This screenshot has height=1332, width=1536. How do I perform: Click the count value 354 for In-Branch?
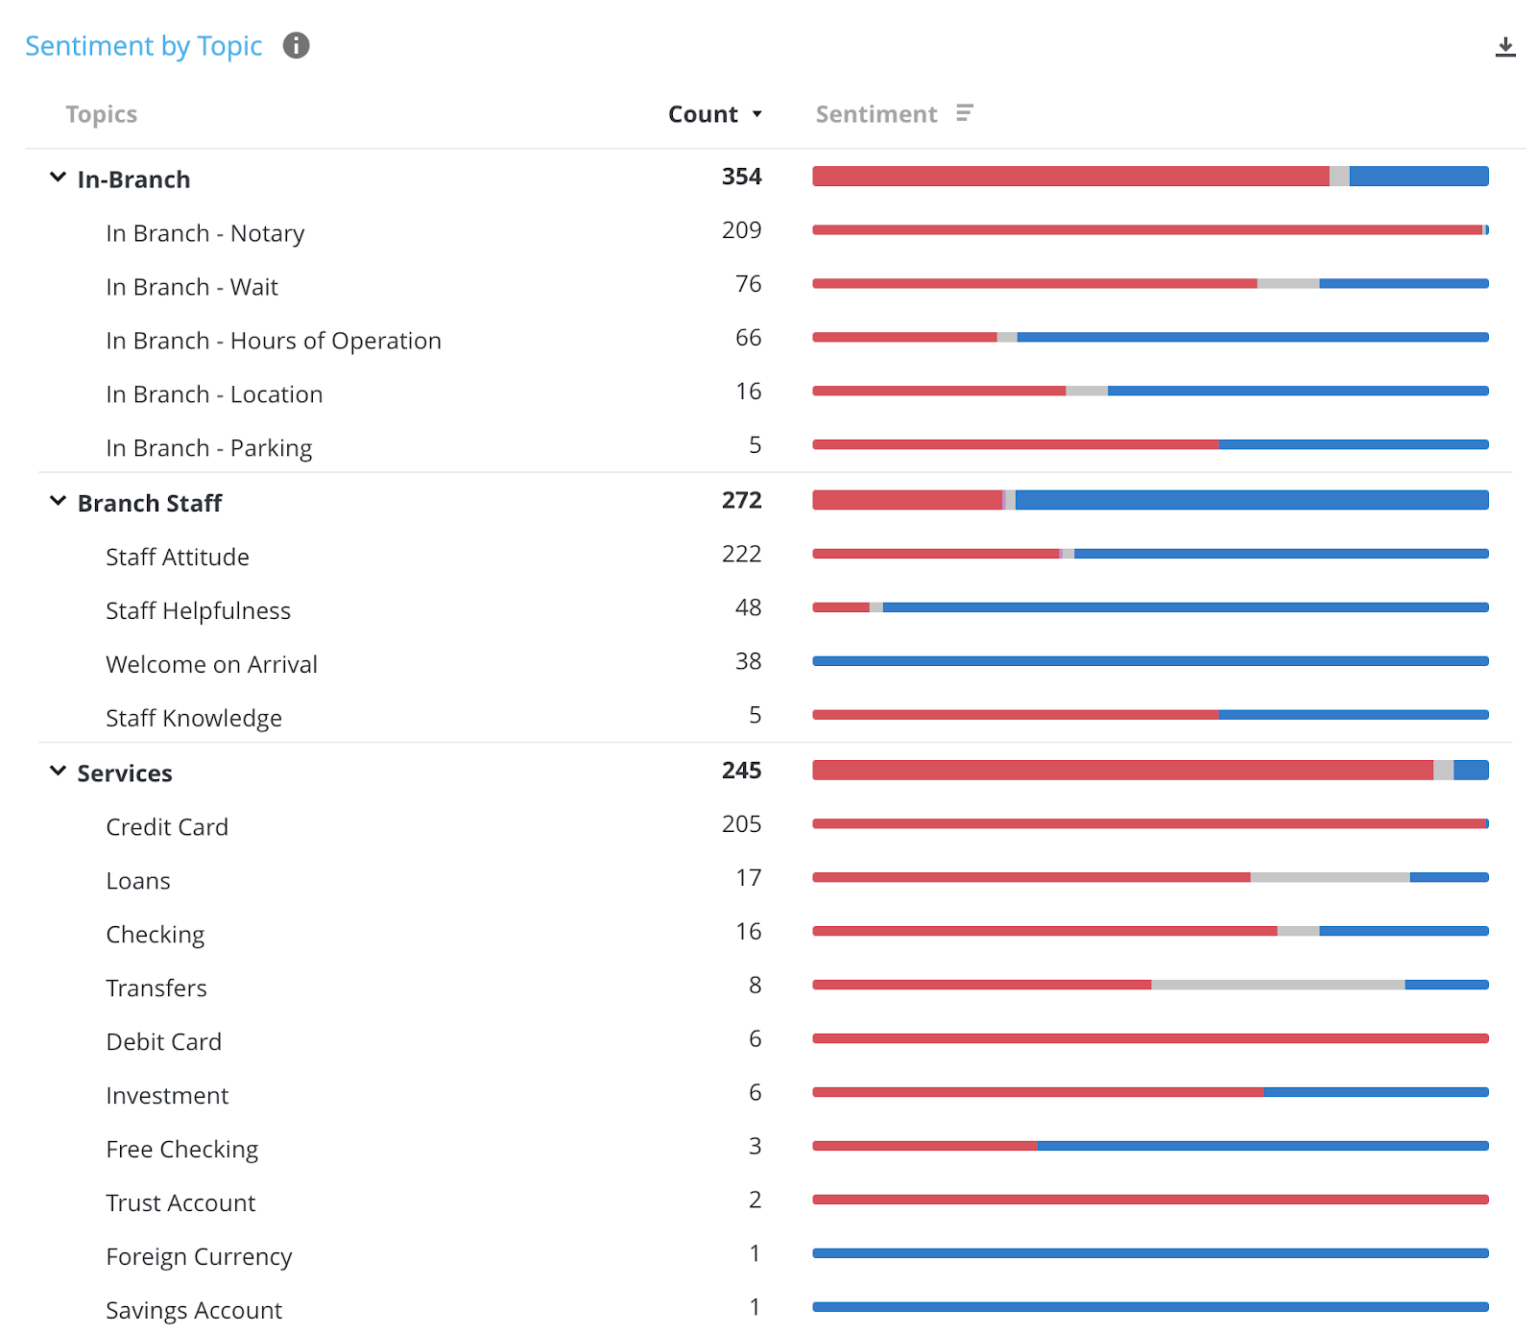tap(741, 176)
